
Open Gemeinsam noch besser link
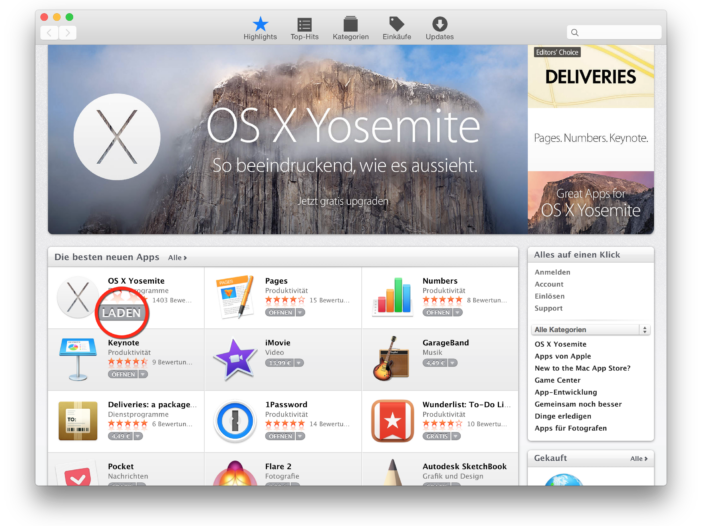(x=578, y=404)
